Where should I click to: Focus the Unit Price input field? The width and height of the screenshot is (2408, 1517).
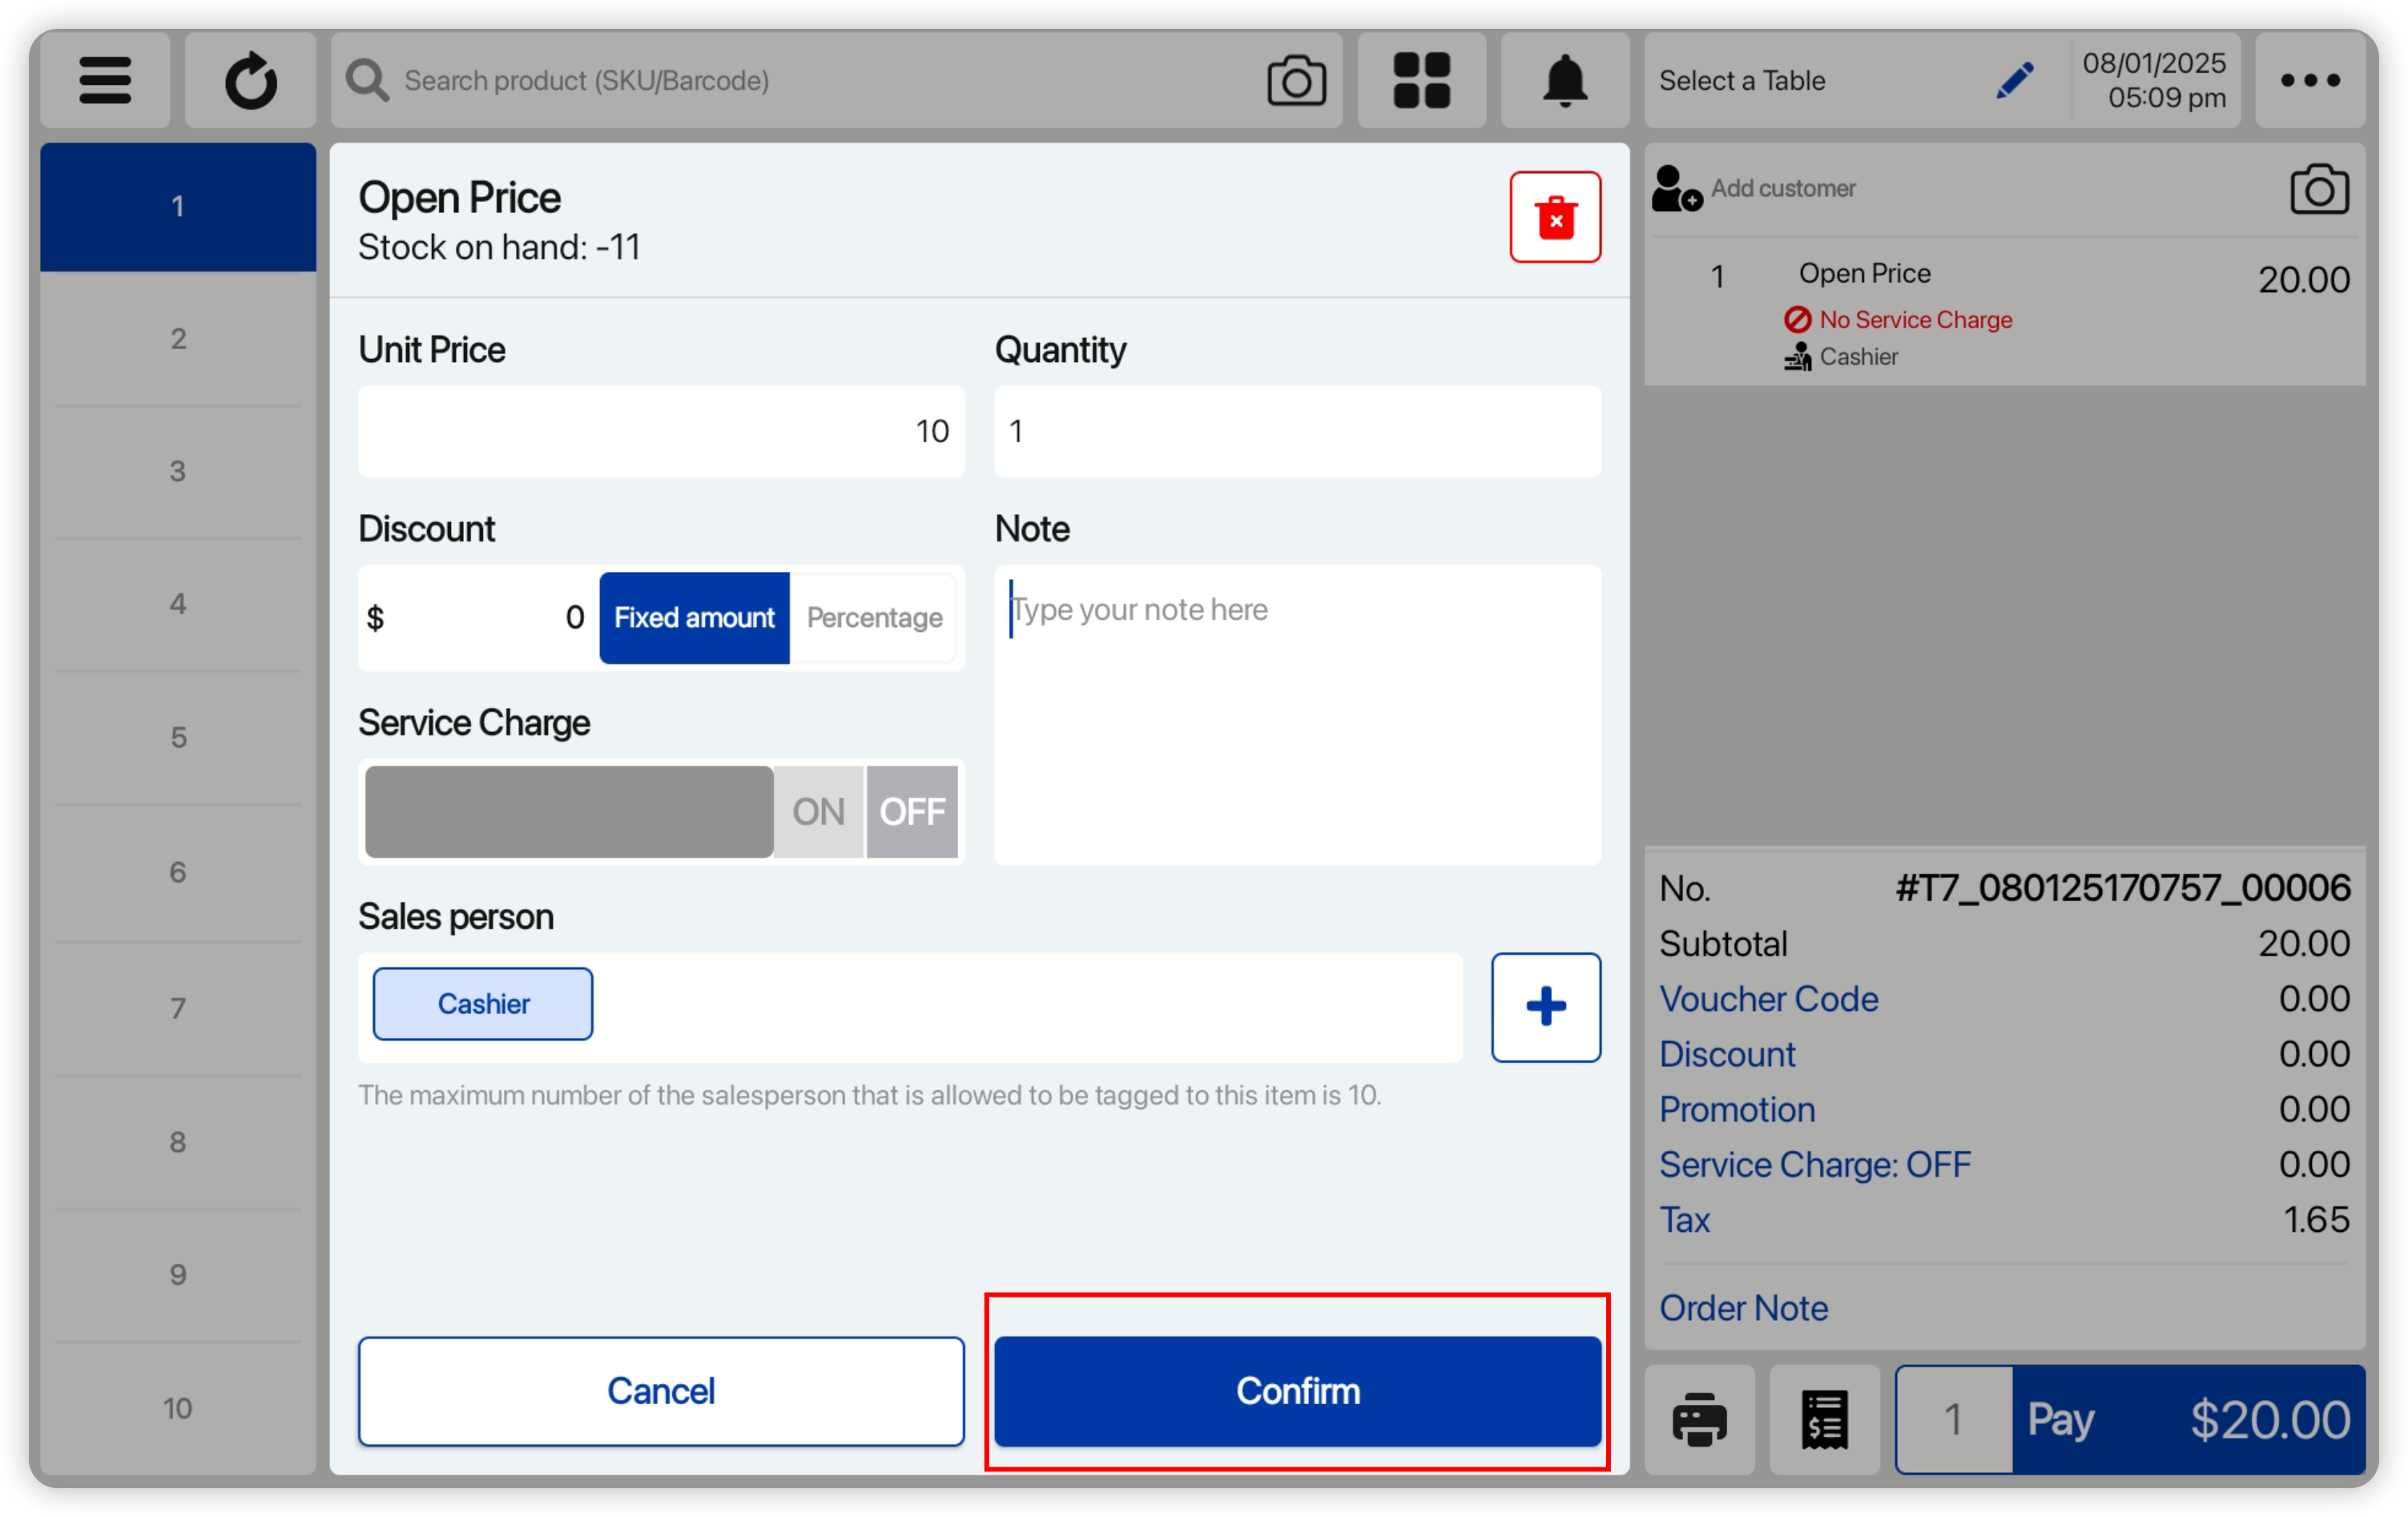pyautogui.click(x=661, y=431)
